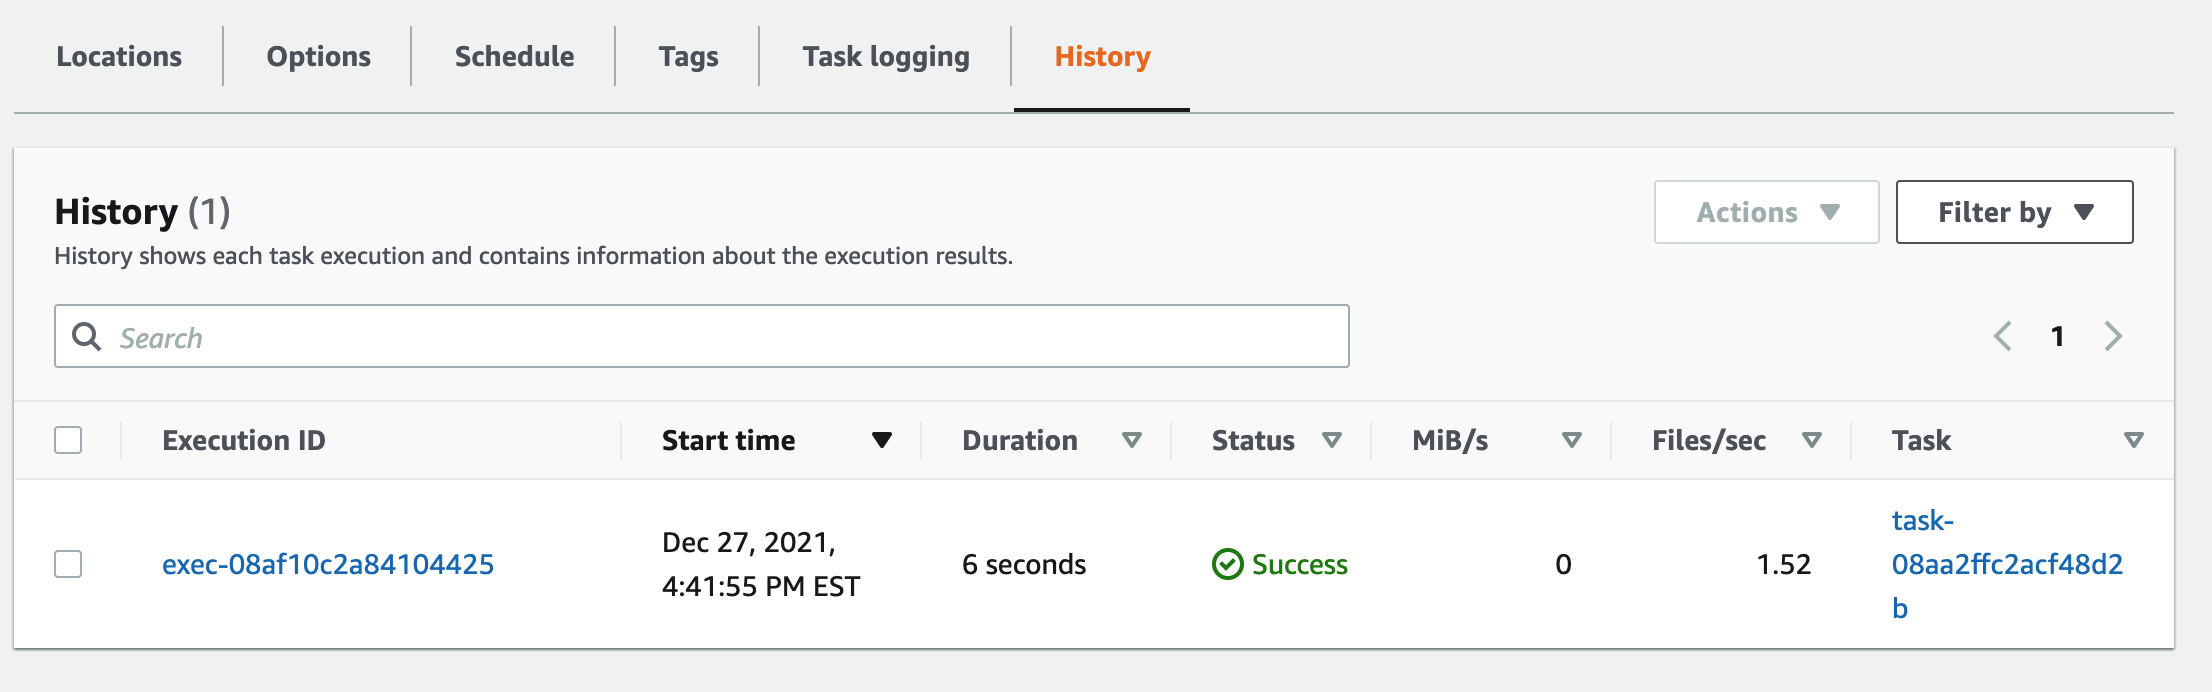This screenshot has width=2212, height=692.
Task: Sort by Start time arrow
Action: [x=881, y=440]
